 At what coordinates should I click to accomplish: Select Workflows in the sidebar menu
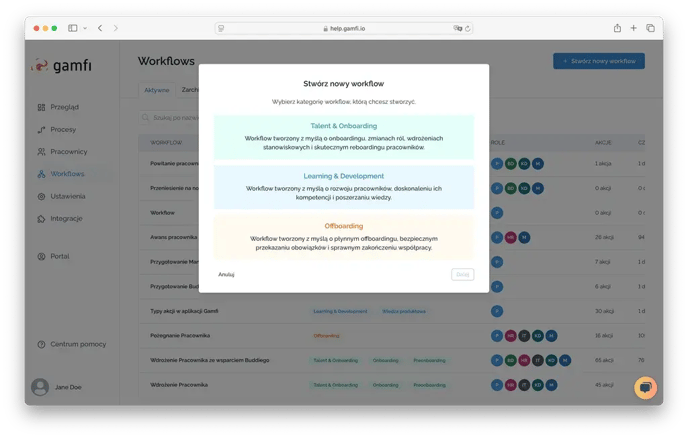[x=68, y=174]
